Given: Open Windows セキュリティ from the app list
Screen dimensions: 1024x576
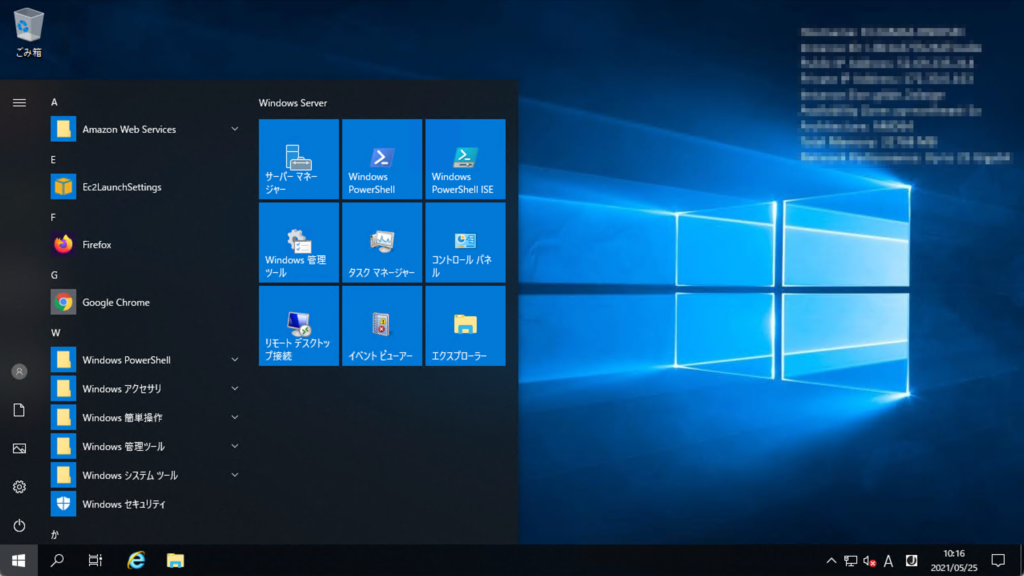Looking at the screenshot, I should [x=146, y=504].
